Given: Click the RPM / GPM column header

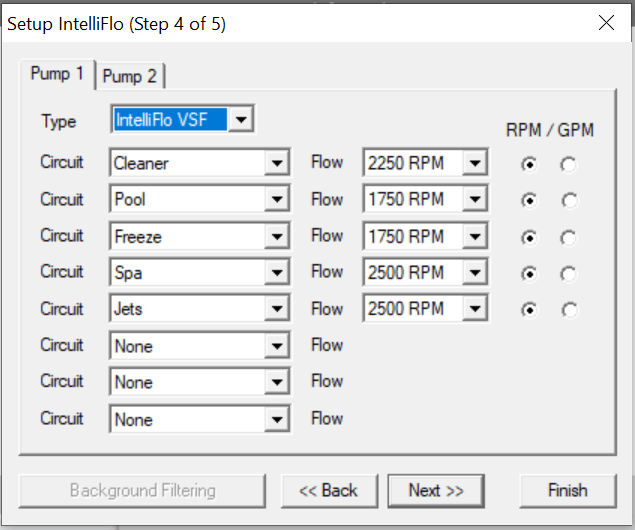Looking at the screenshot, I should pos(550,130).
